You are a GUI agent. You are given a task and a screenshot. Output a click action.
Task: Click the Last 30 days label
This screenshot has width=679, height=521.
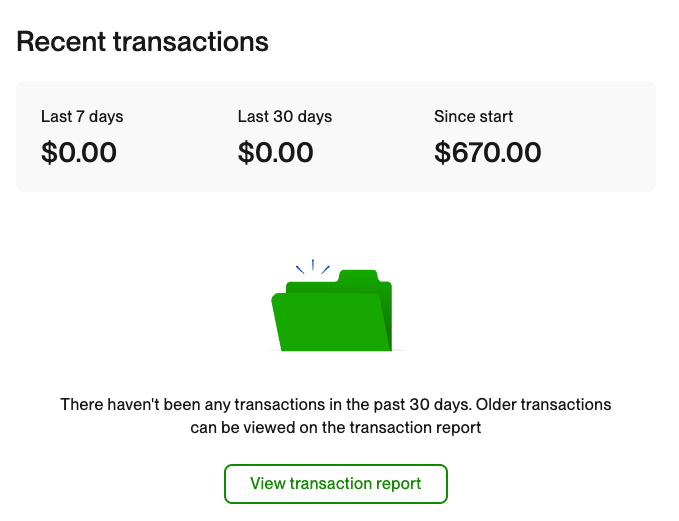pos(285,117)
